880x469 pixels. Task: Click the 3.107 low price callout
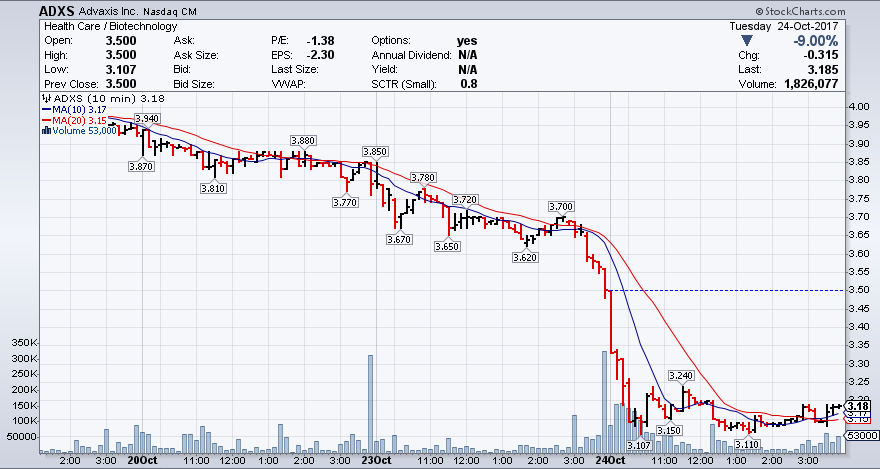tap(639, 445)
